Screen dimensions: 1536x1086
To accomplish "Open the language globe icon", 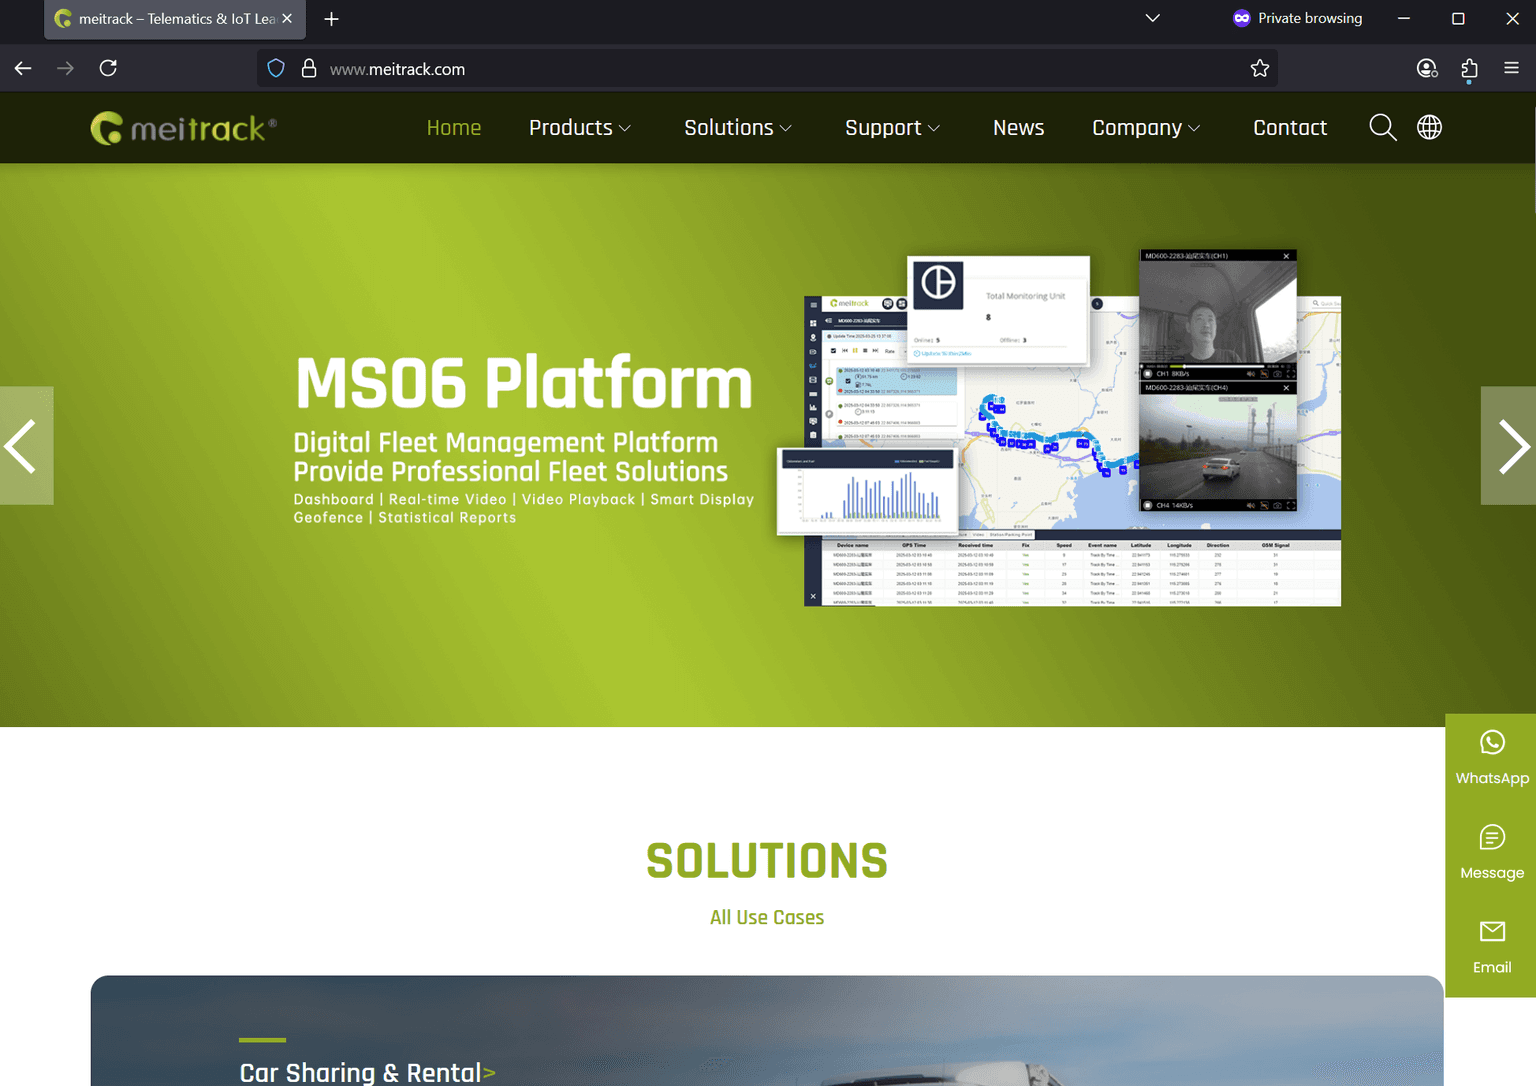I will tap(1429, 127).
